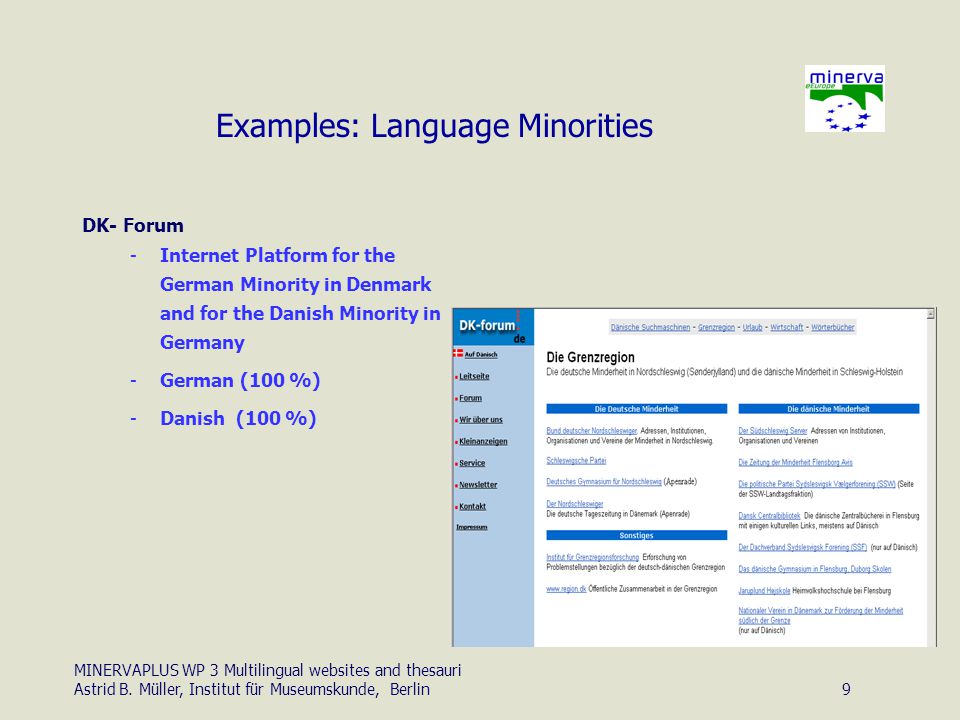Open 'Nationaler Verein in Dänemark' link
Image resolution: width=960 pixels, height=720 pixels.
tap(820, 615)
